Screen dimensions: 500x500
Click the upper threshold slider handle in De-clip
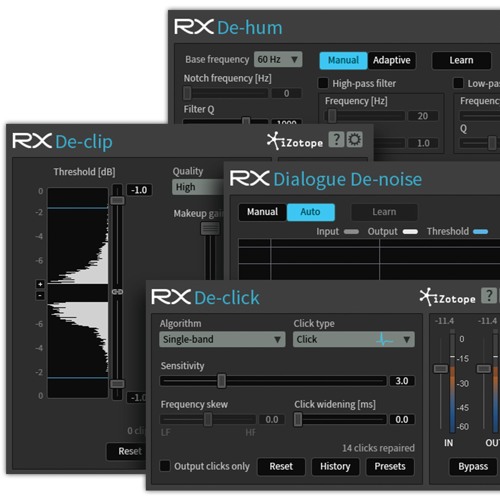[x=117, y=200]
